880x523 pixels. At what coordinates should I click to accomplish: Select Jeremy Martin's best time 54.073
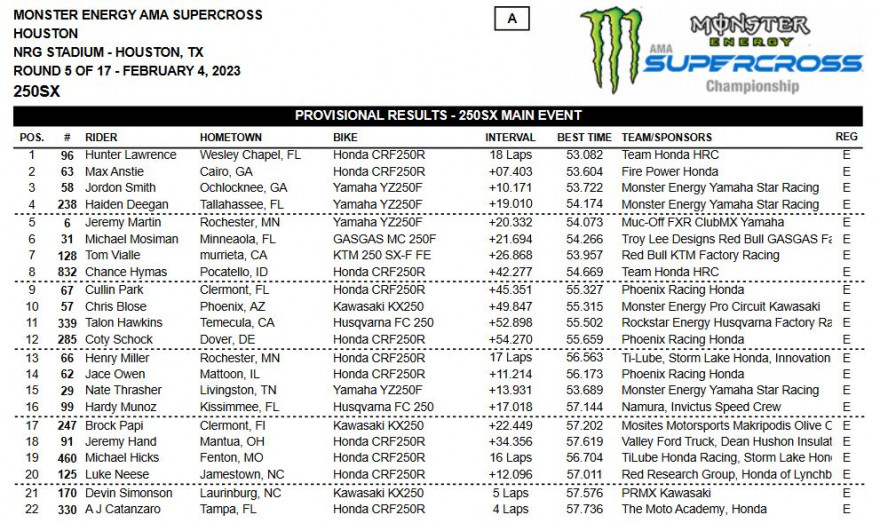point(584,222)
